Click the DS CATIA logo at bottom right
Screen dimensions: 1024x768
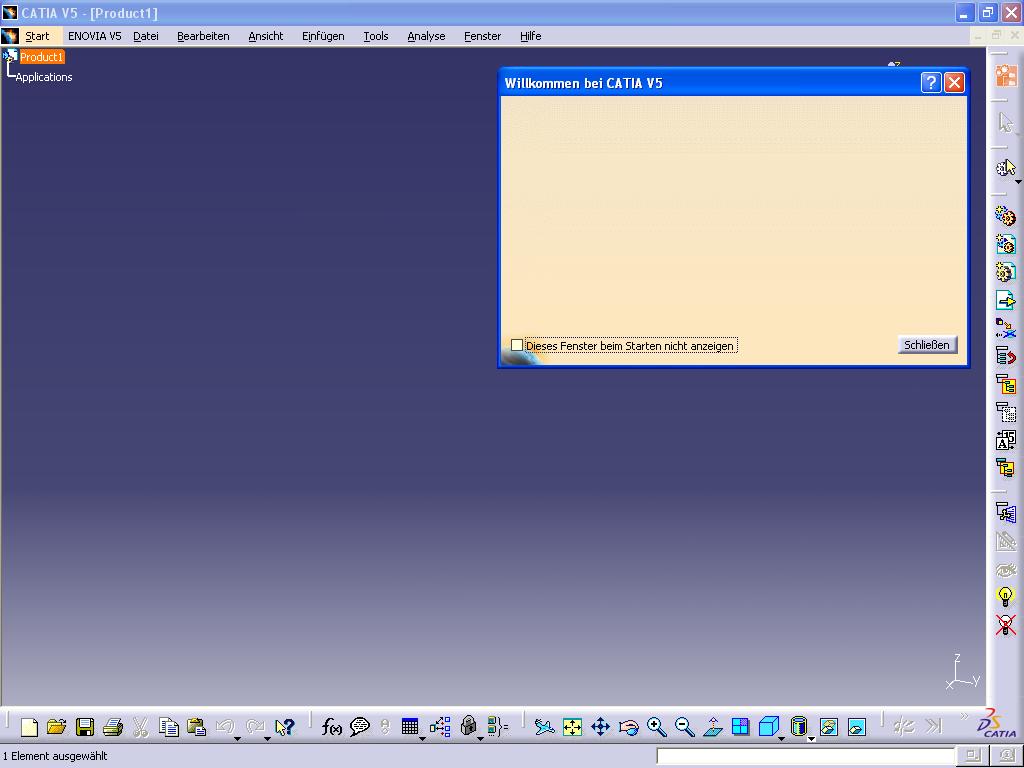997,724
